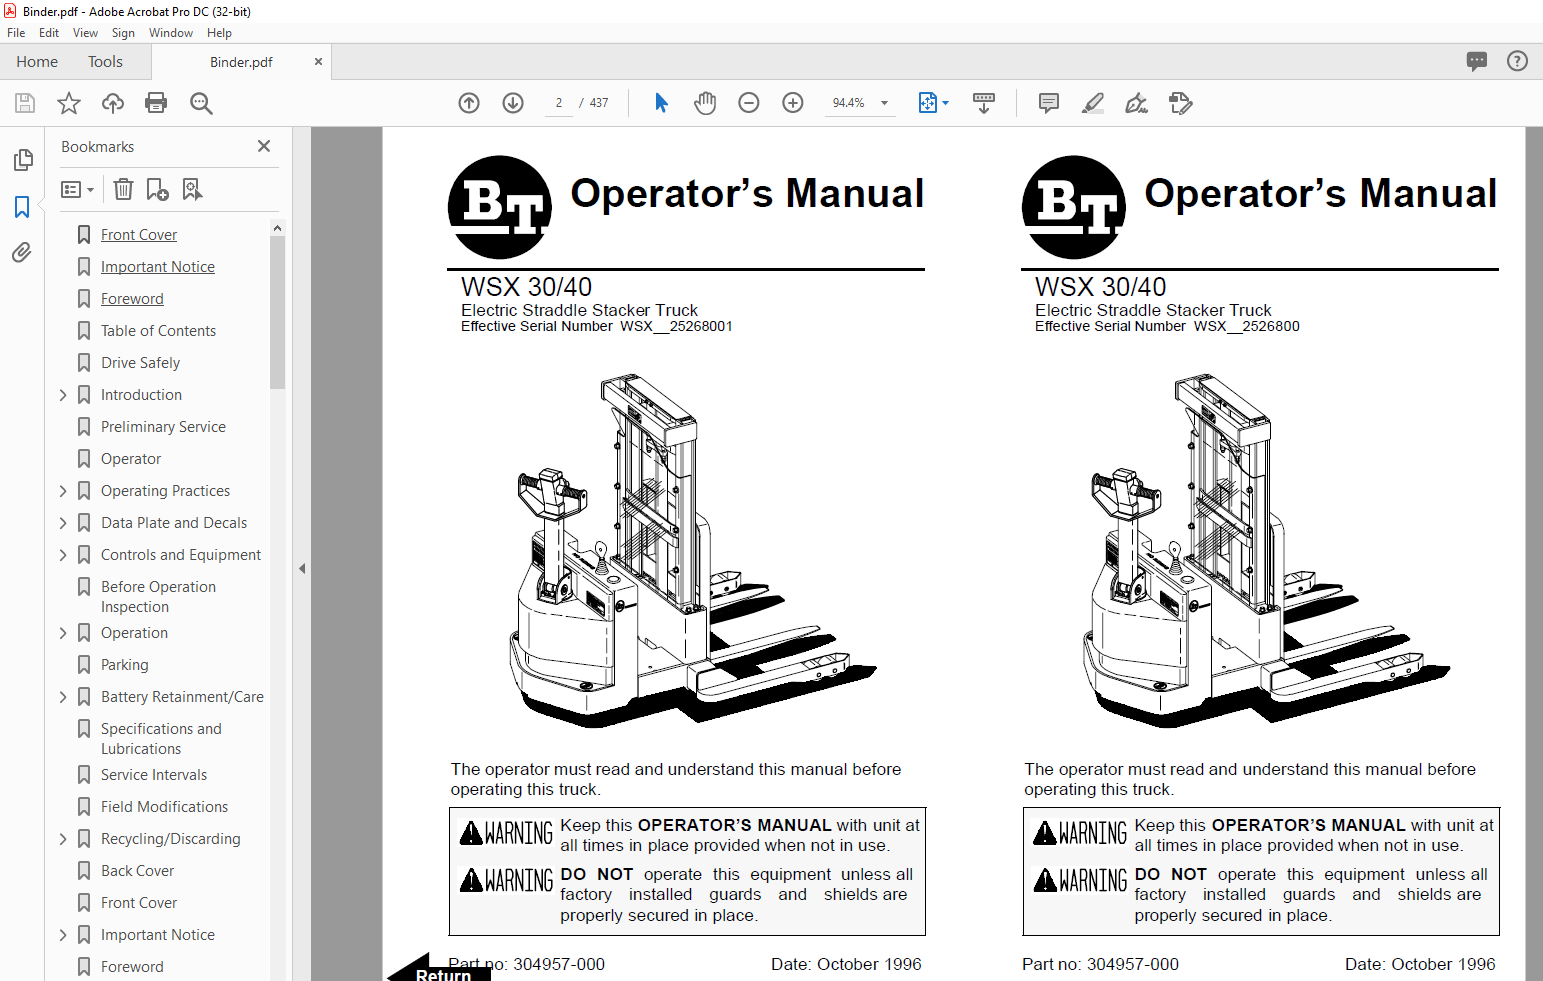This screenshot has width=1543, height=981.
Task: Go to previous page arrow
Action: click(469, 103)
